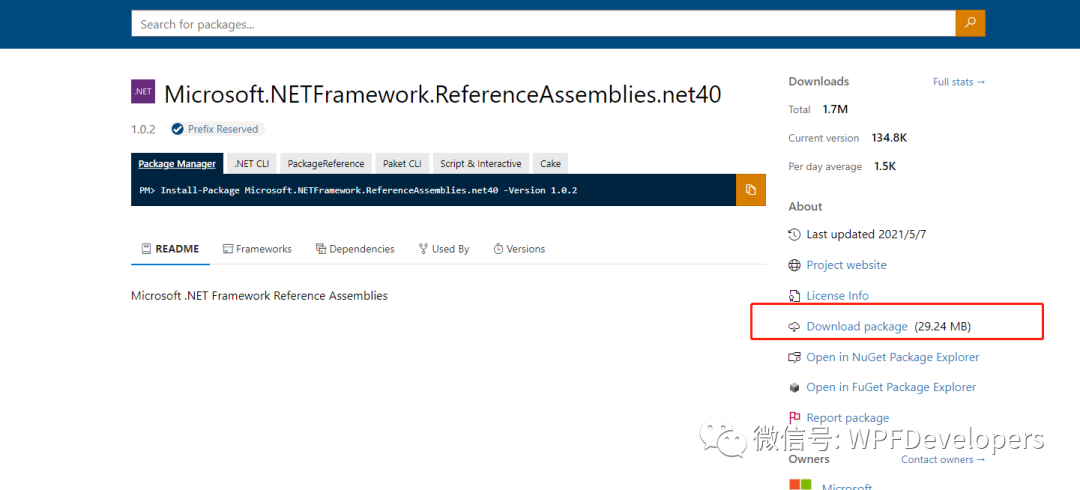Image resolution: width=1080 pixels, height=490 pixels.
Task: Focus the Search for packages field
Action: coord(543,23)
